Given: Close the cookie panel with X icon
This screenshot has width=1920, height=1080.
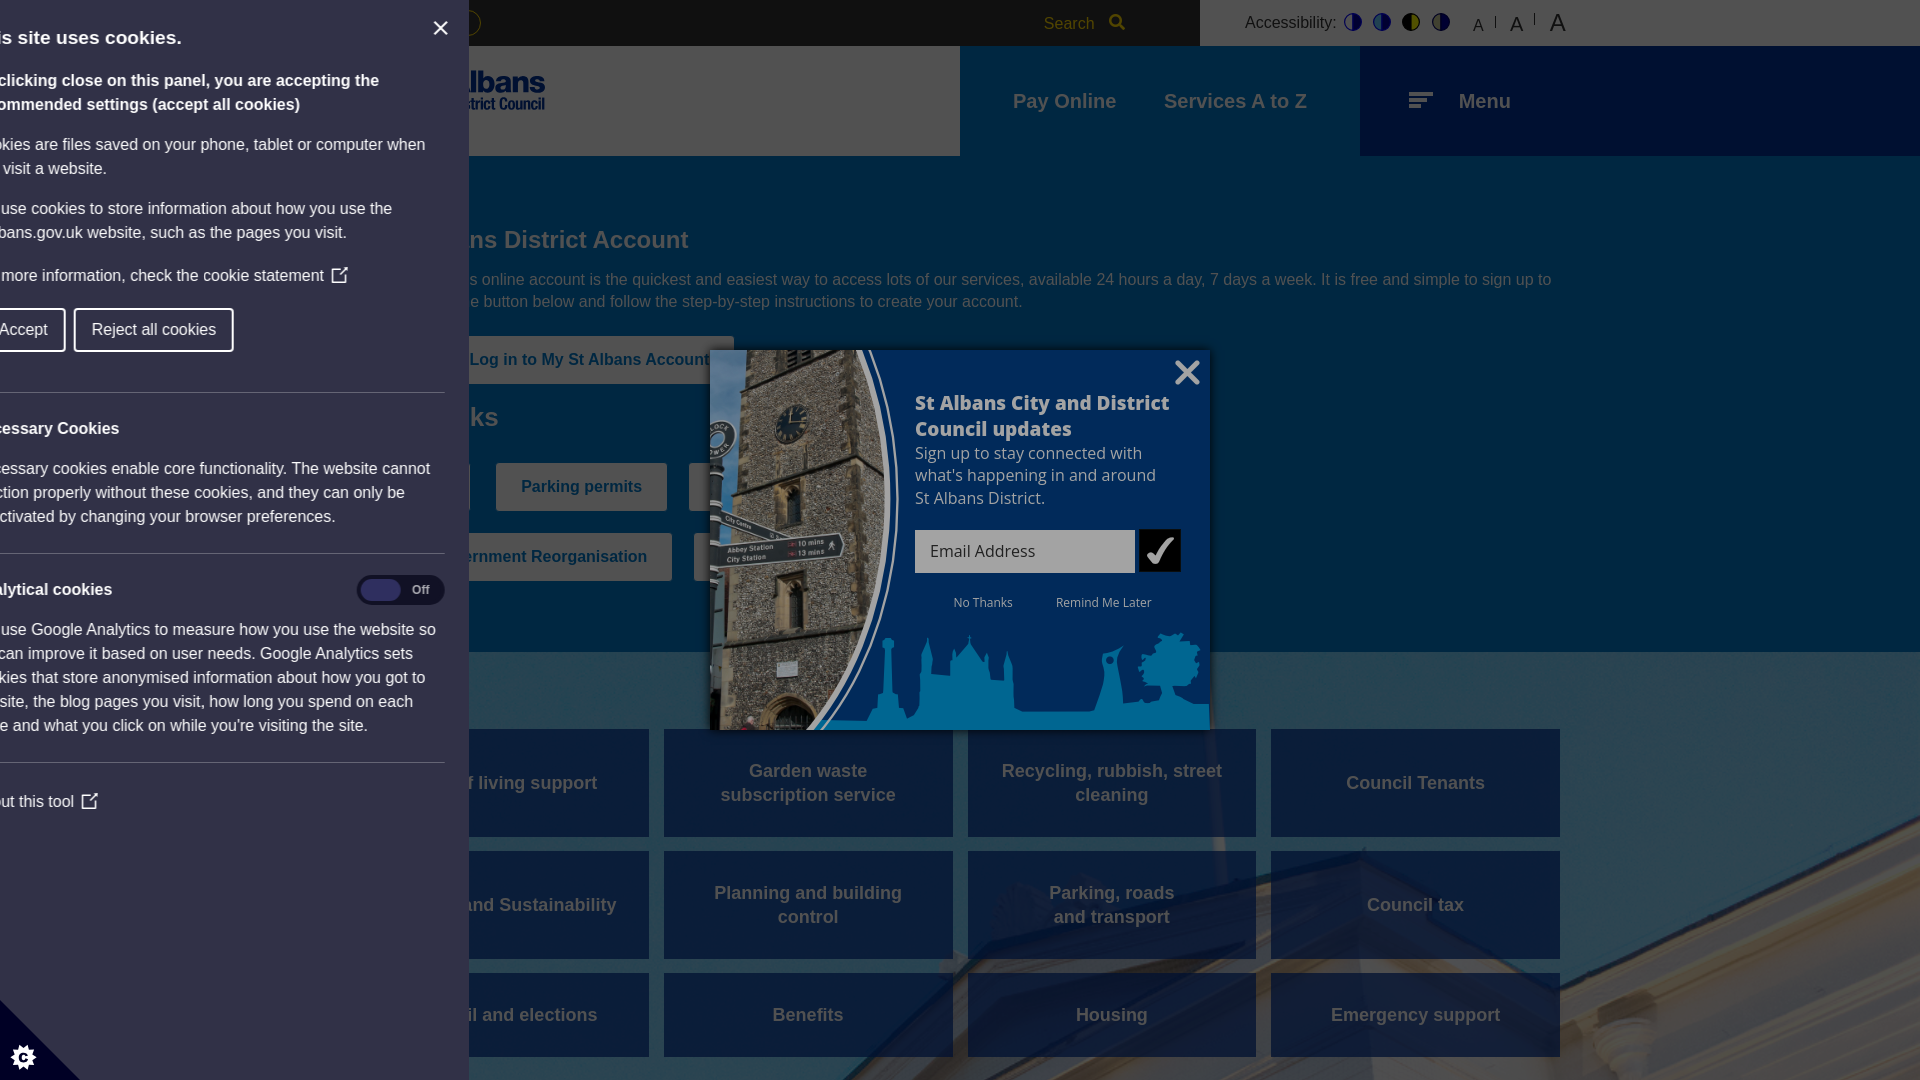Looking at the screenshot, I should pyautogui.click(x=441, y=28).
